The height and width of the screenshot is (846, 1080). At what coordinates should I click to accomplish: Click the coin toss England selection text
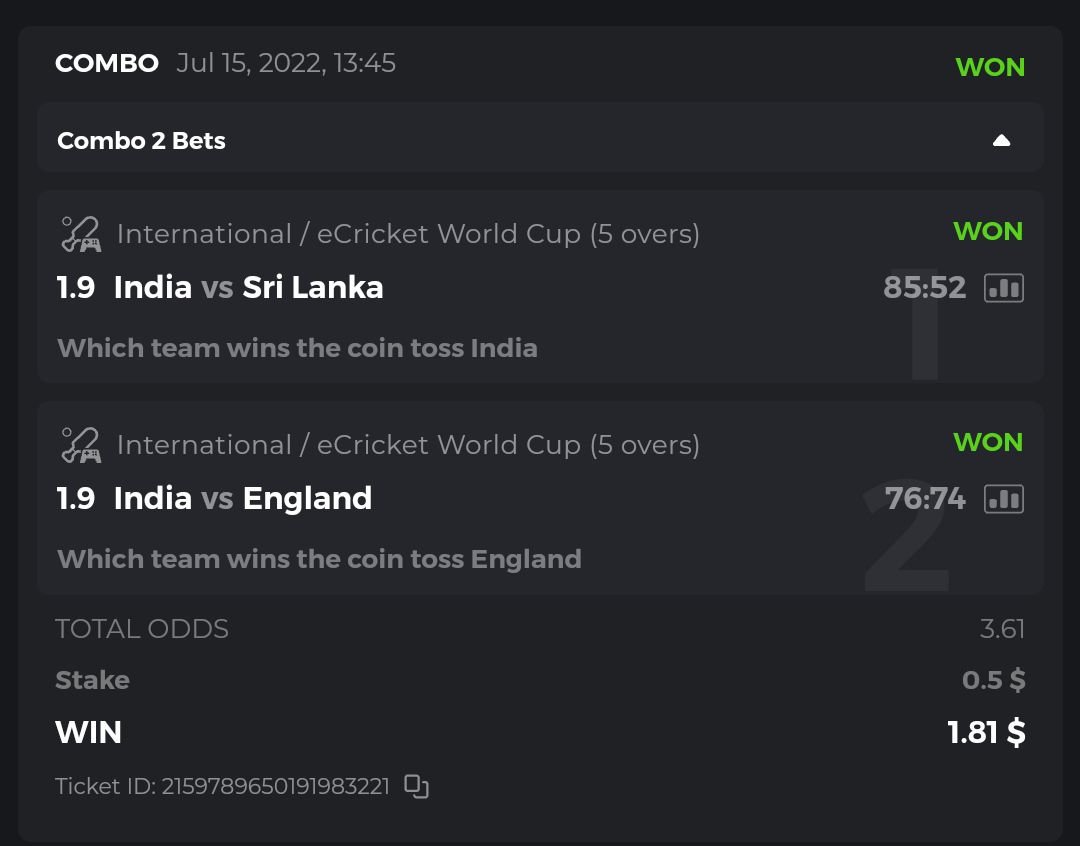click(319, 558)
